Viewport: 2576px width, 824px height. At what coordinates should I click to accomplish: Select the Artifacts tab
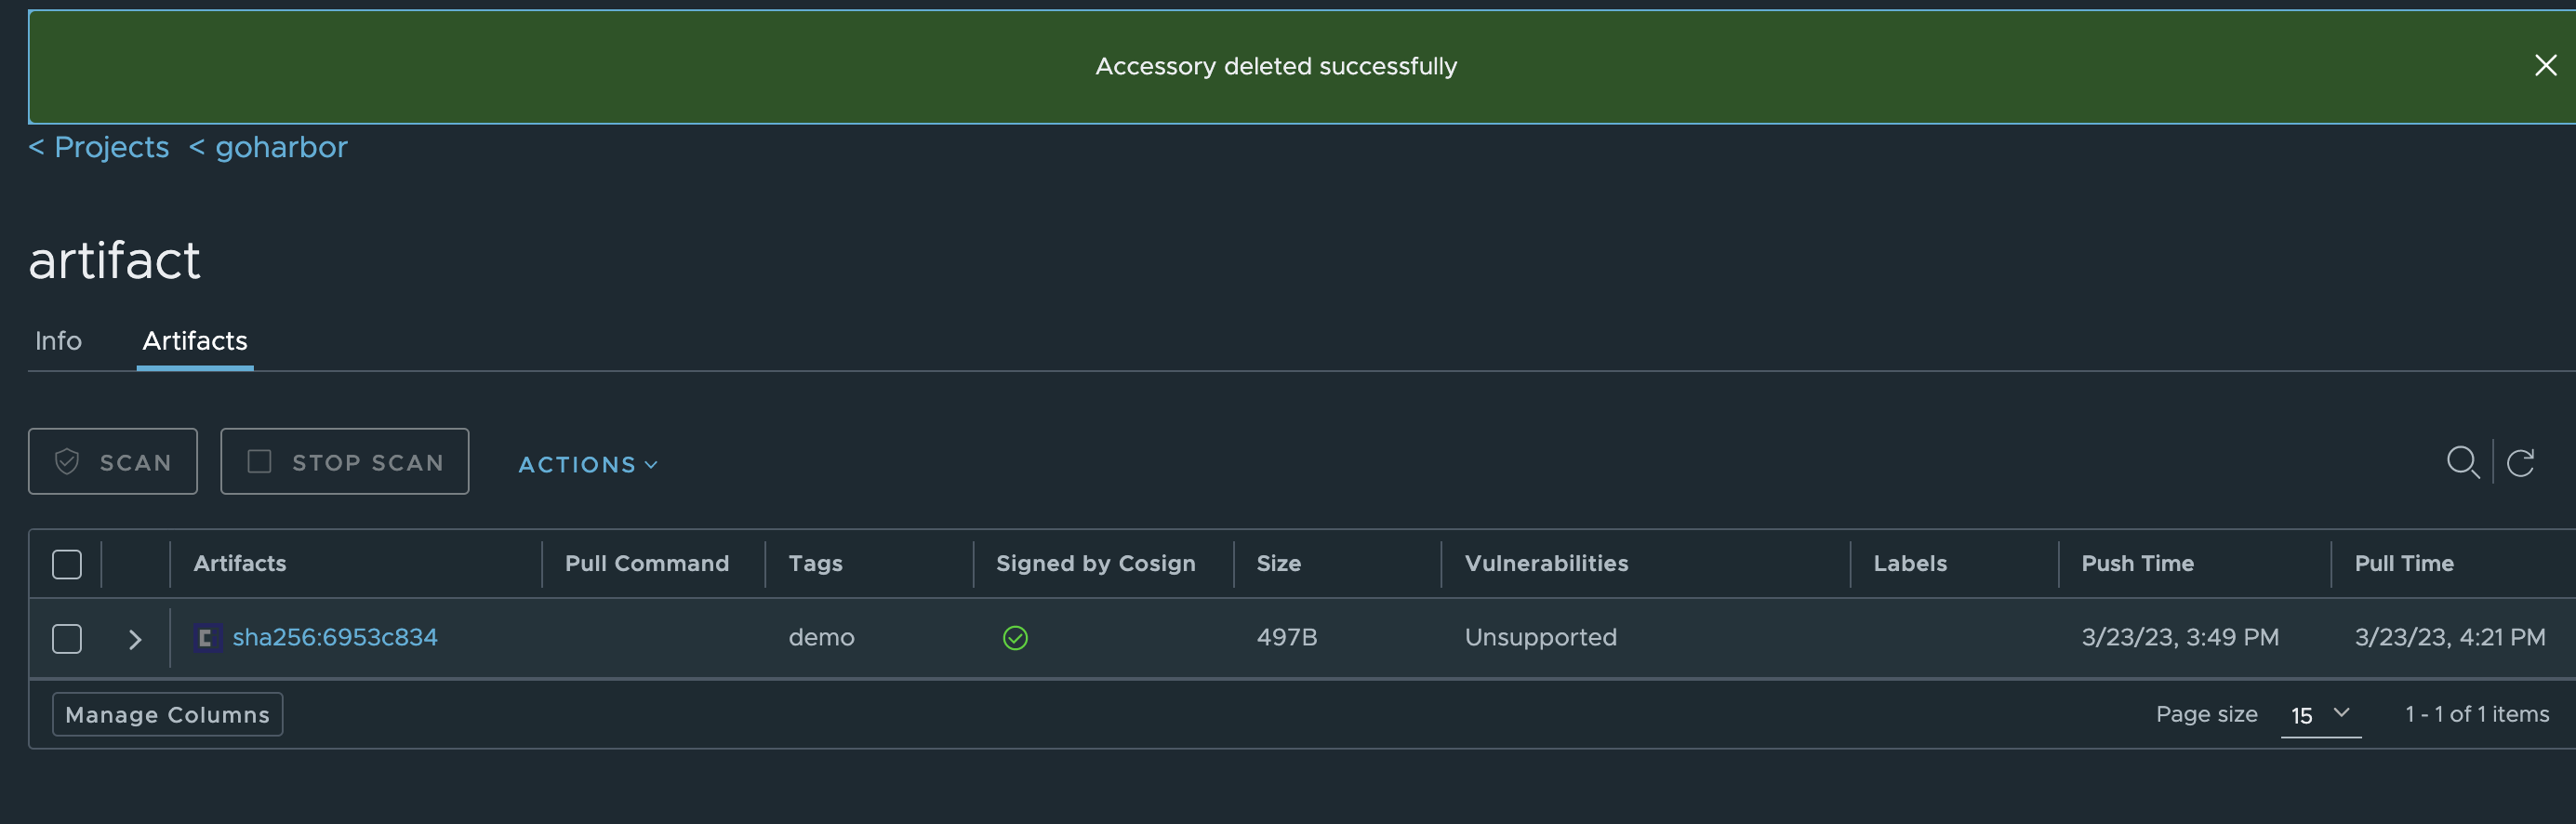(194, 341)
